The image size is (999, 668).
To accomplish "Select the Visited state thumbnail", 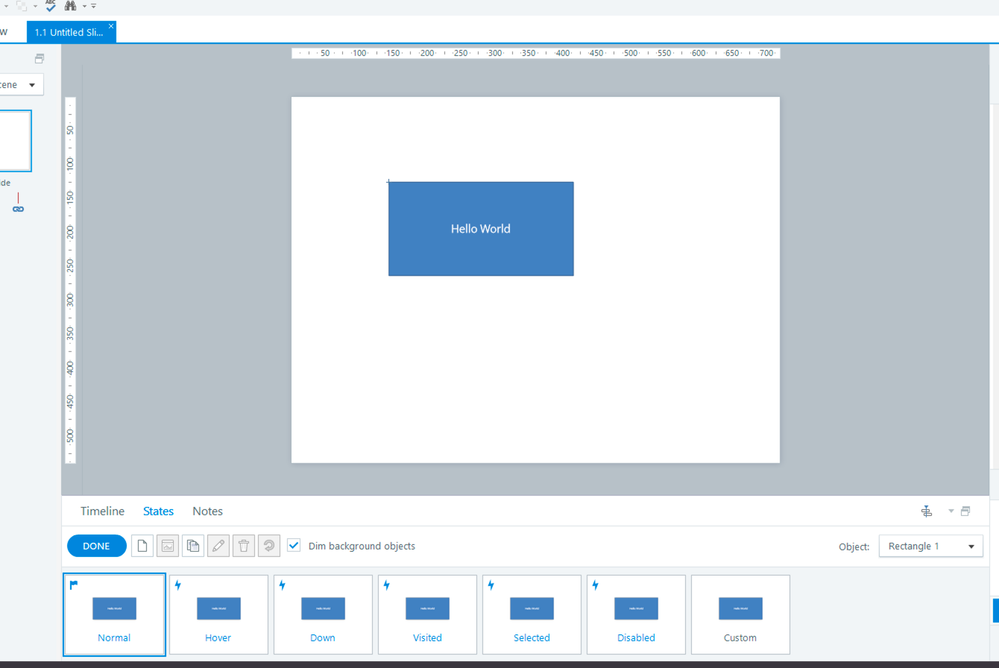I will (428, 614).
